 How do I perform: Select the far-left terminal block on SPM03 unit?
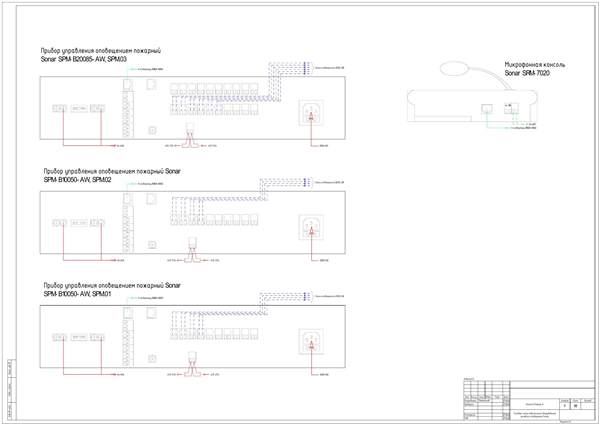click(x=59, y=109)
